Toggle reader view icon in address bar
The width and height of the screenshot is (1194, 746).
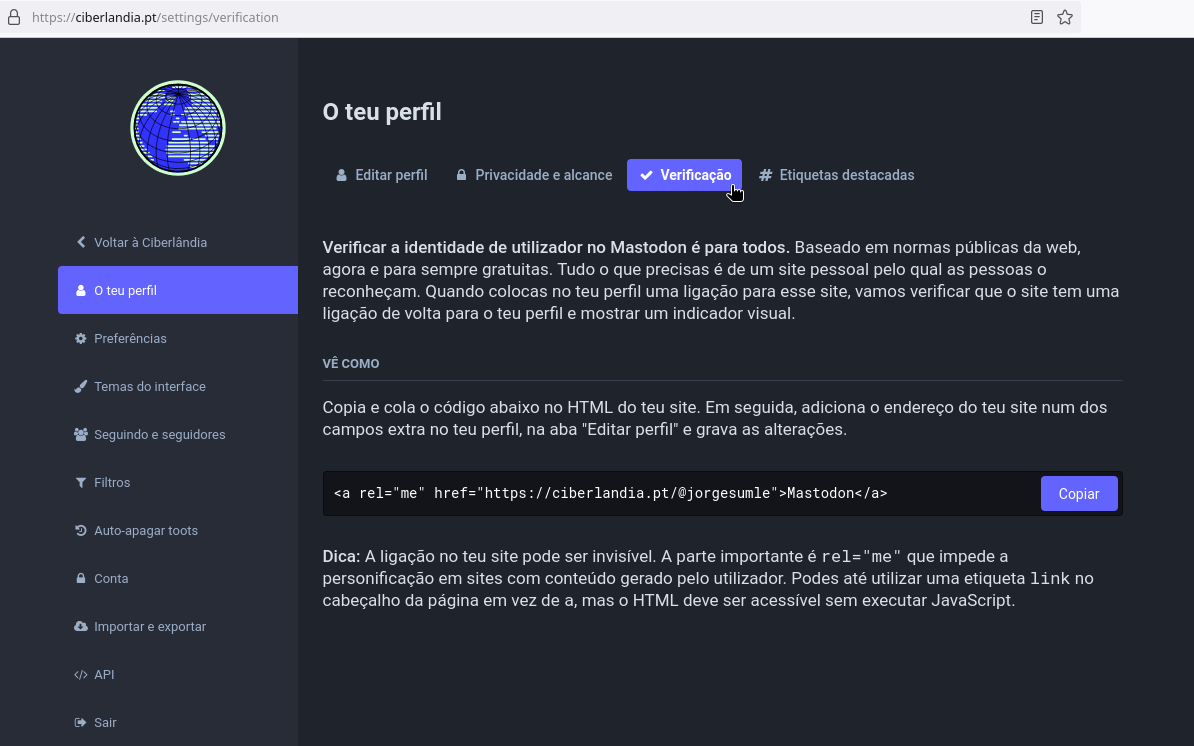click(1037, 18)
